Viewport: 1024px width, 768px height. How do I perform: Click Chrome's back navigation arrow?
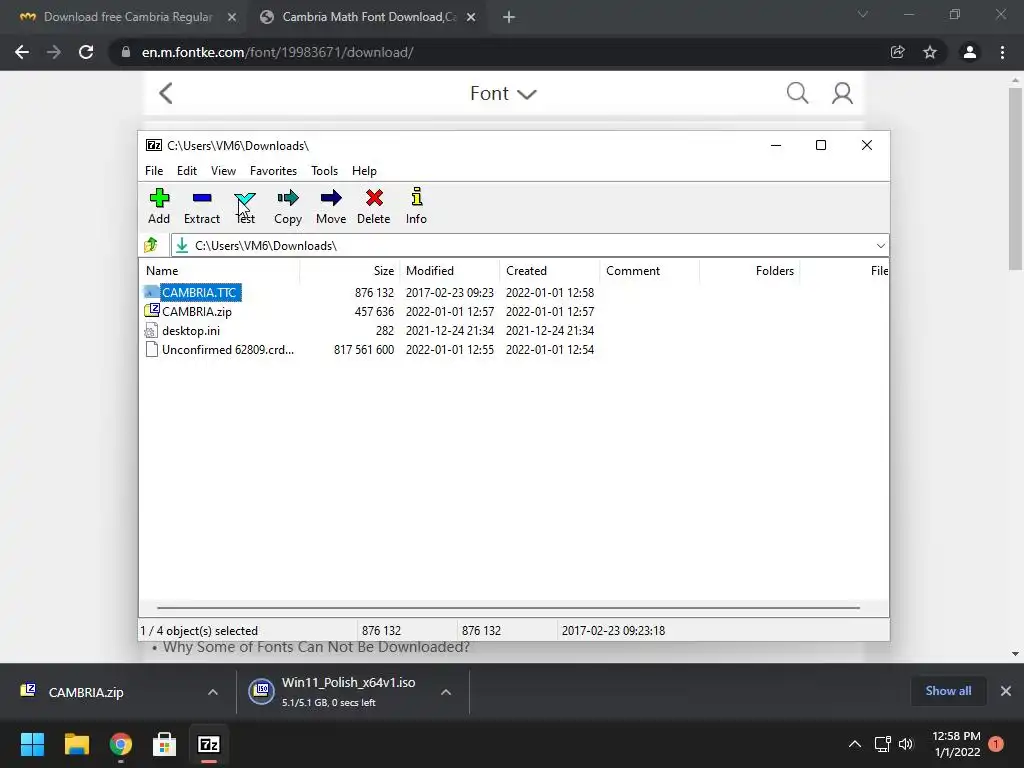point(22,52)
